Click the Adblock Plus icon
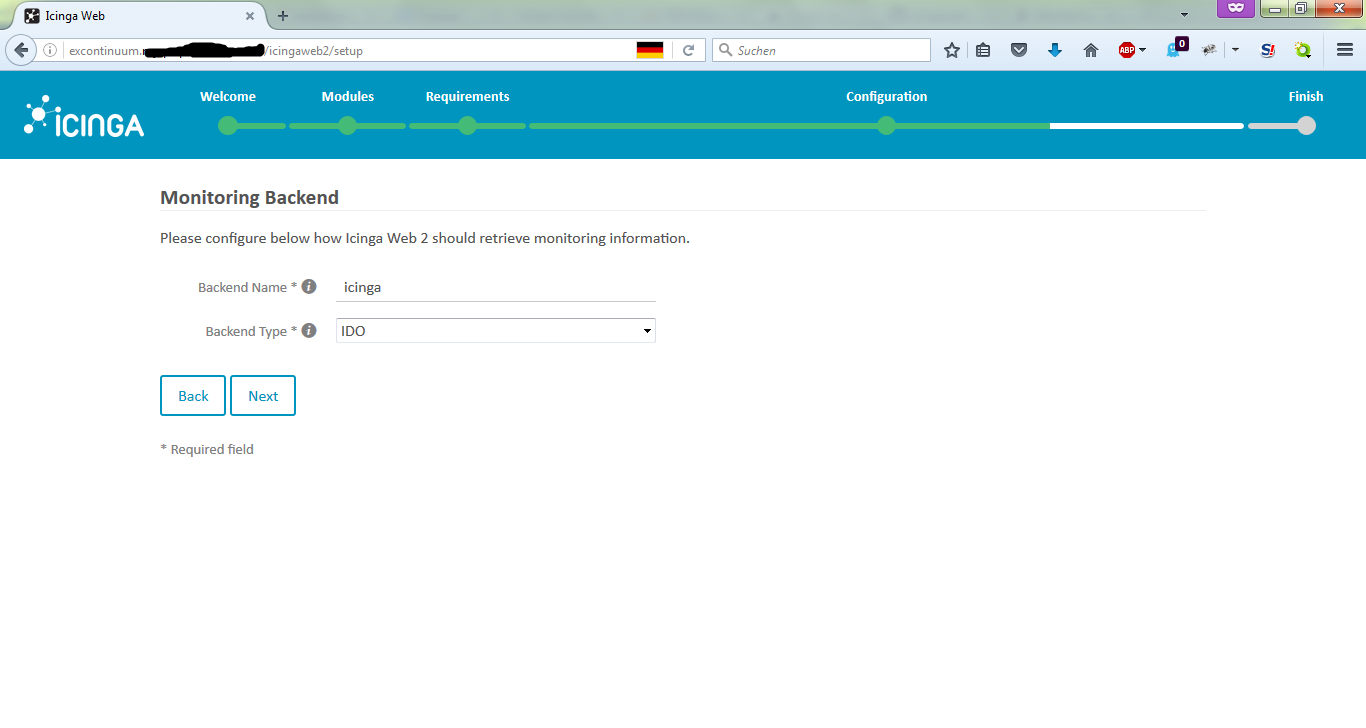The height and width of the screenshot is (728, 1366). click(1127, 50)
